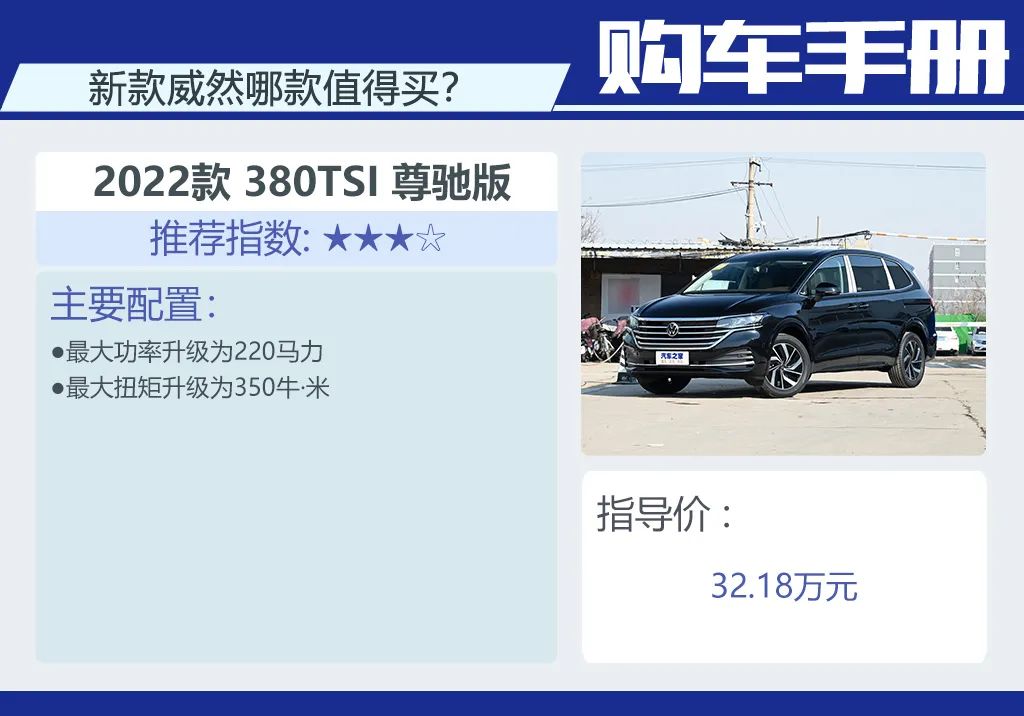Click the 推荐指数 label

[x=231, y=238]
